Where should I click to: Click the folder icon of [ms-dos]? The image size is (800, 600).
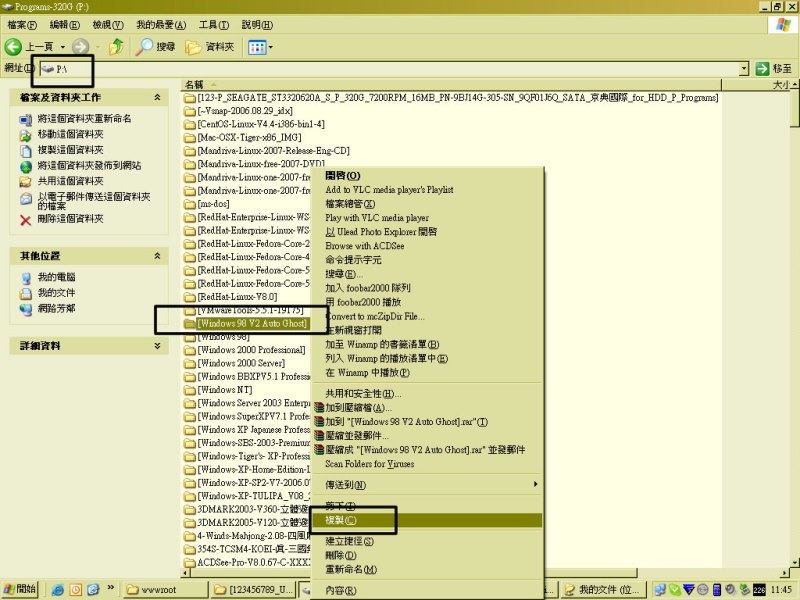point(190,204)
